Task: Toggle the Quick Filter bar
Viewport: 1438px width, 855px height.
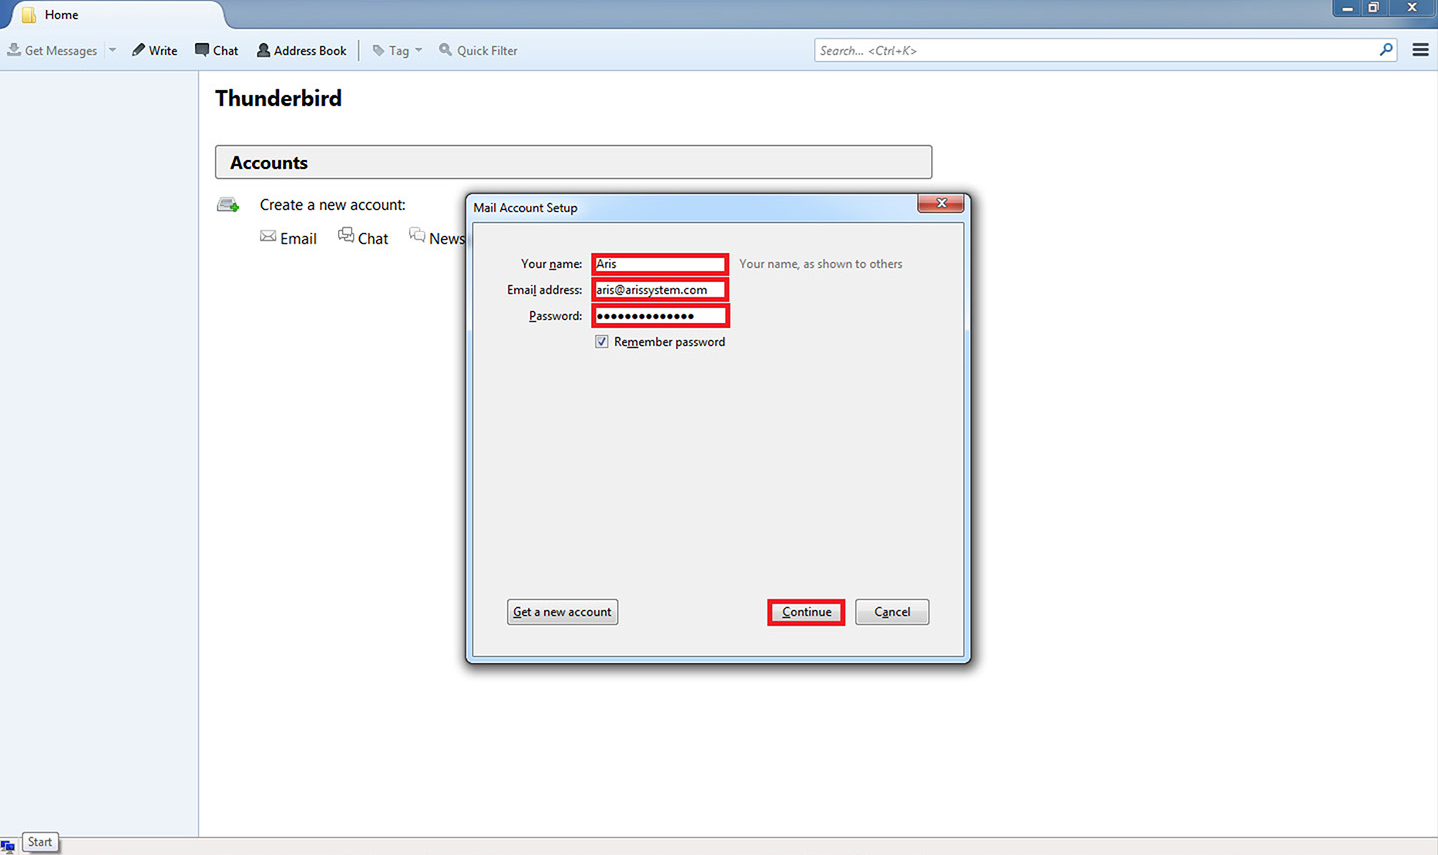Action: coord(478,50)
